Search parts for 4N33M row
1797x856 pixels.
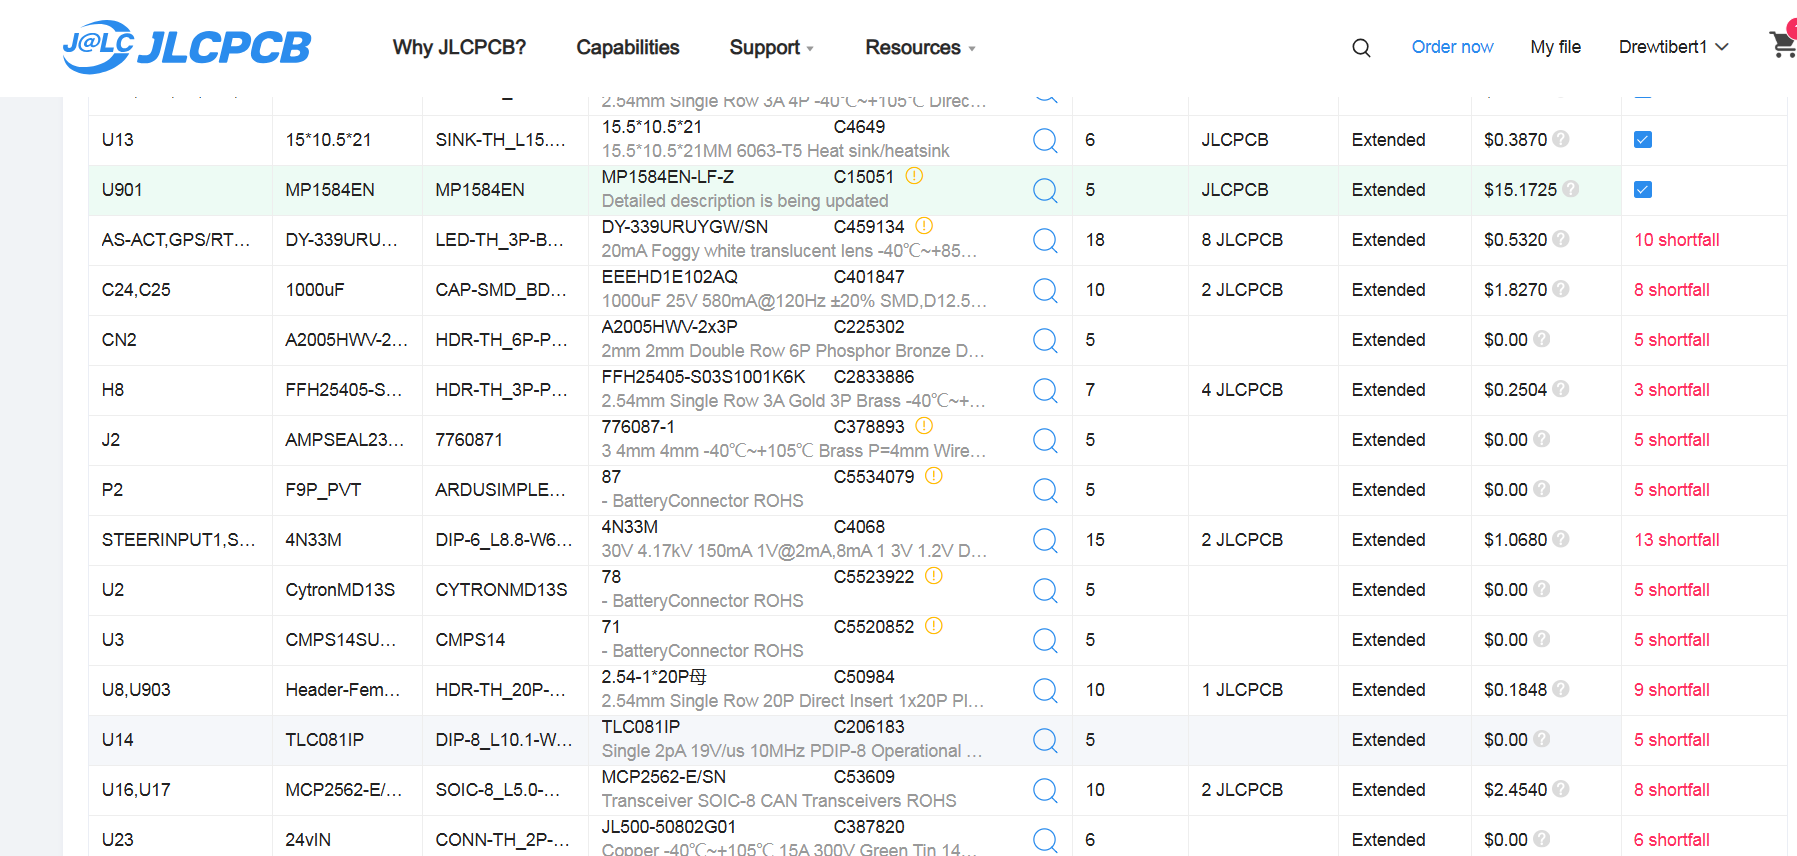coord(1045,540)
